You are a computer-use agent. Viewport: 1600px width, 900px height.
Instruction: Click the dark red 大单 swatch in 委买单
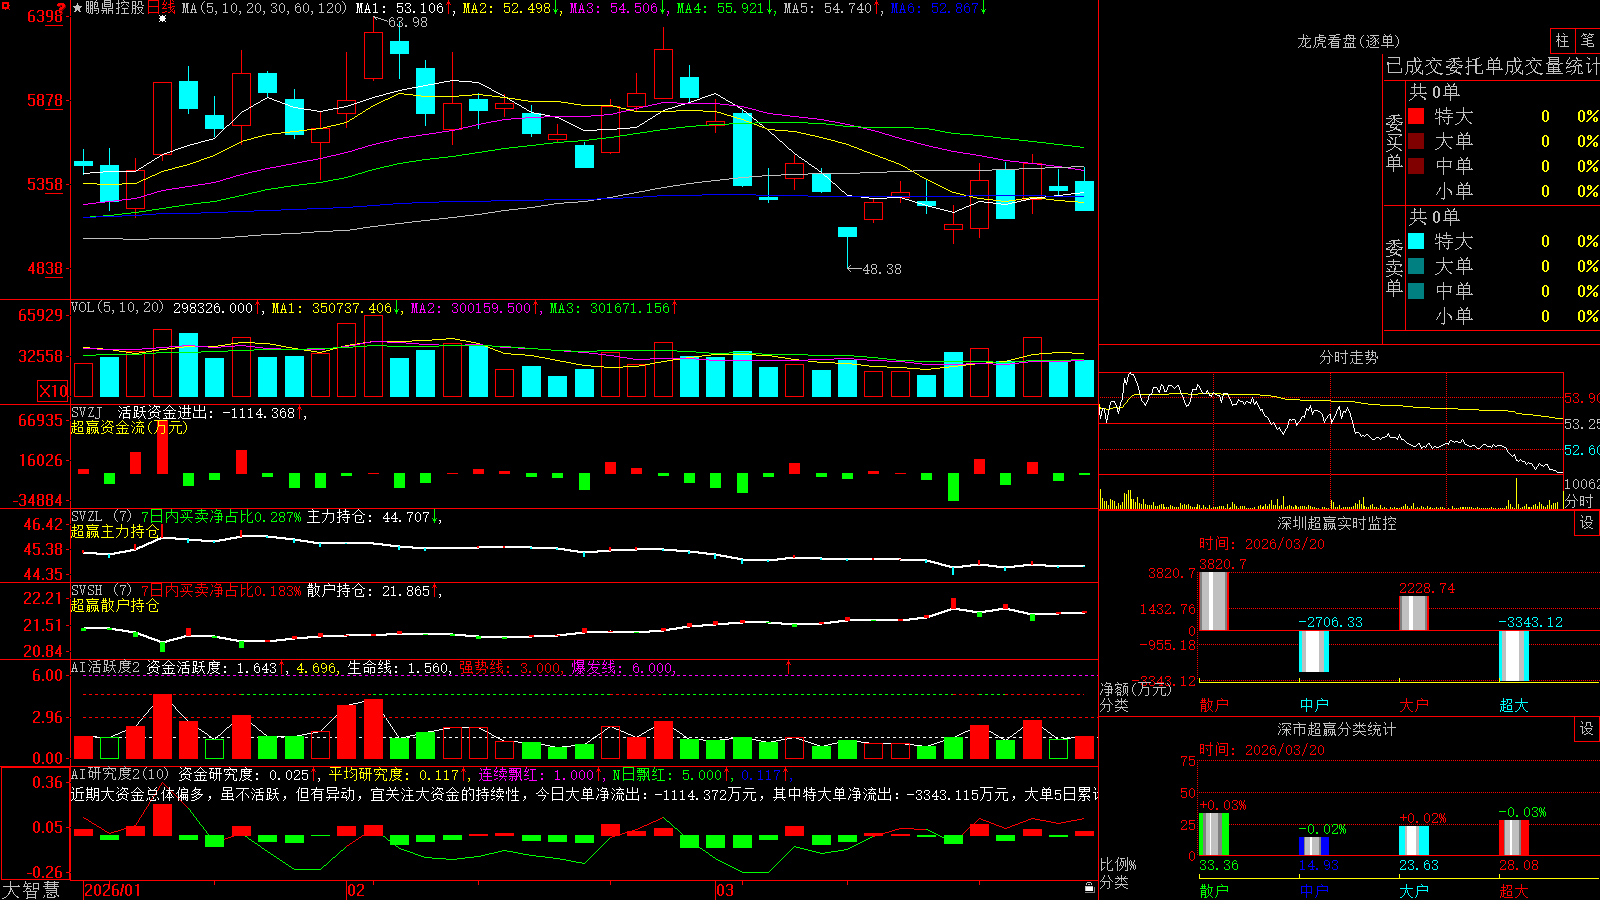1416,141
